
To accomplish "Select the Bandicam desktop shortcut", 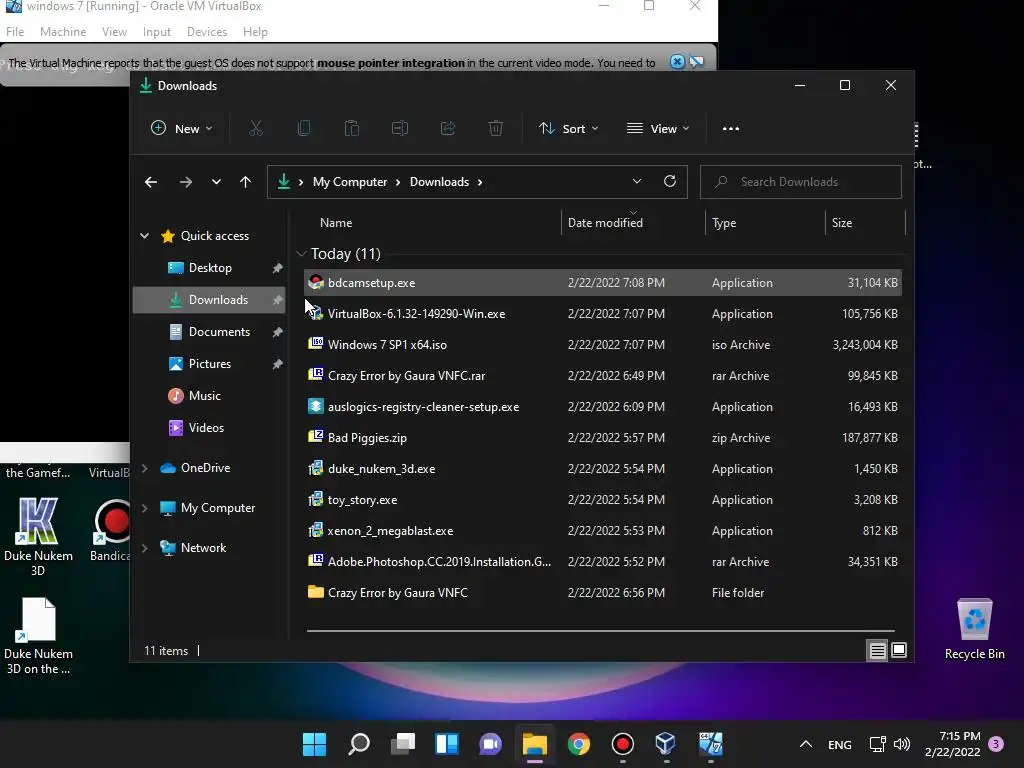I will coord(110,530).
